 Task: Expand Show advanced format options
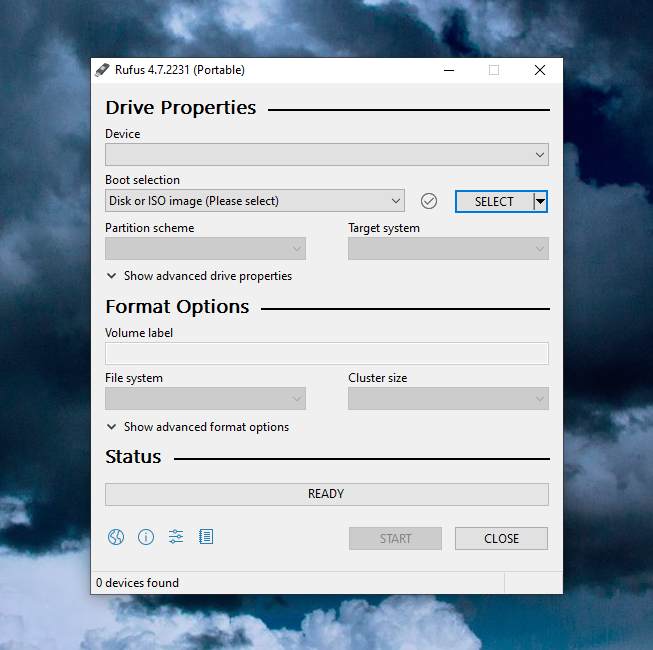point(198,427)
